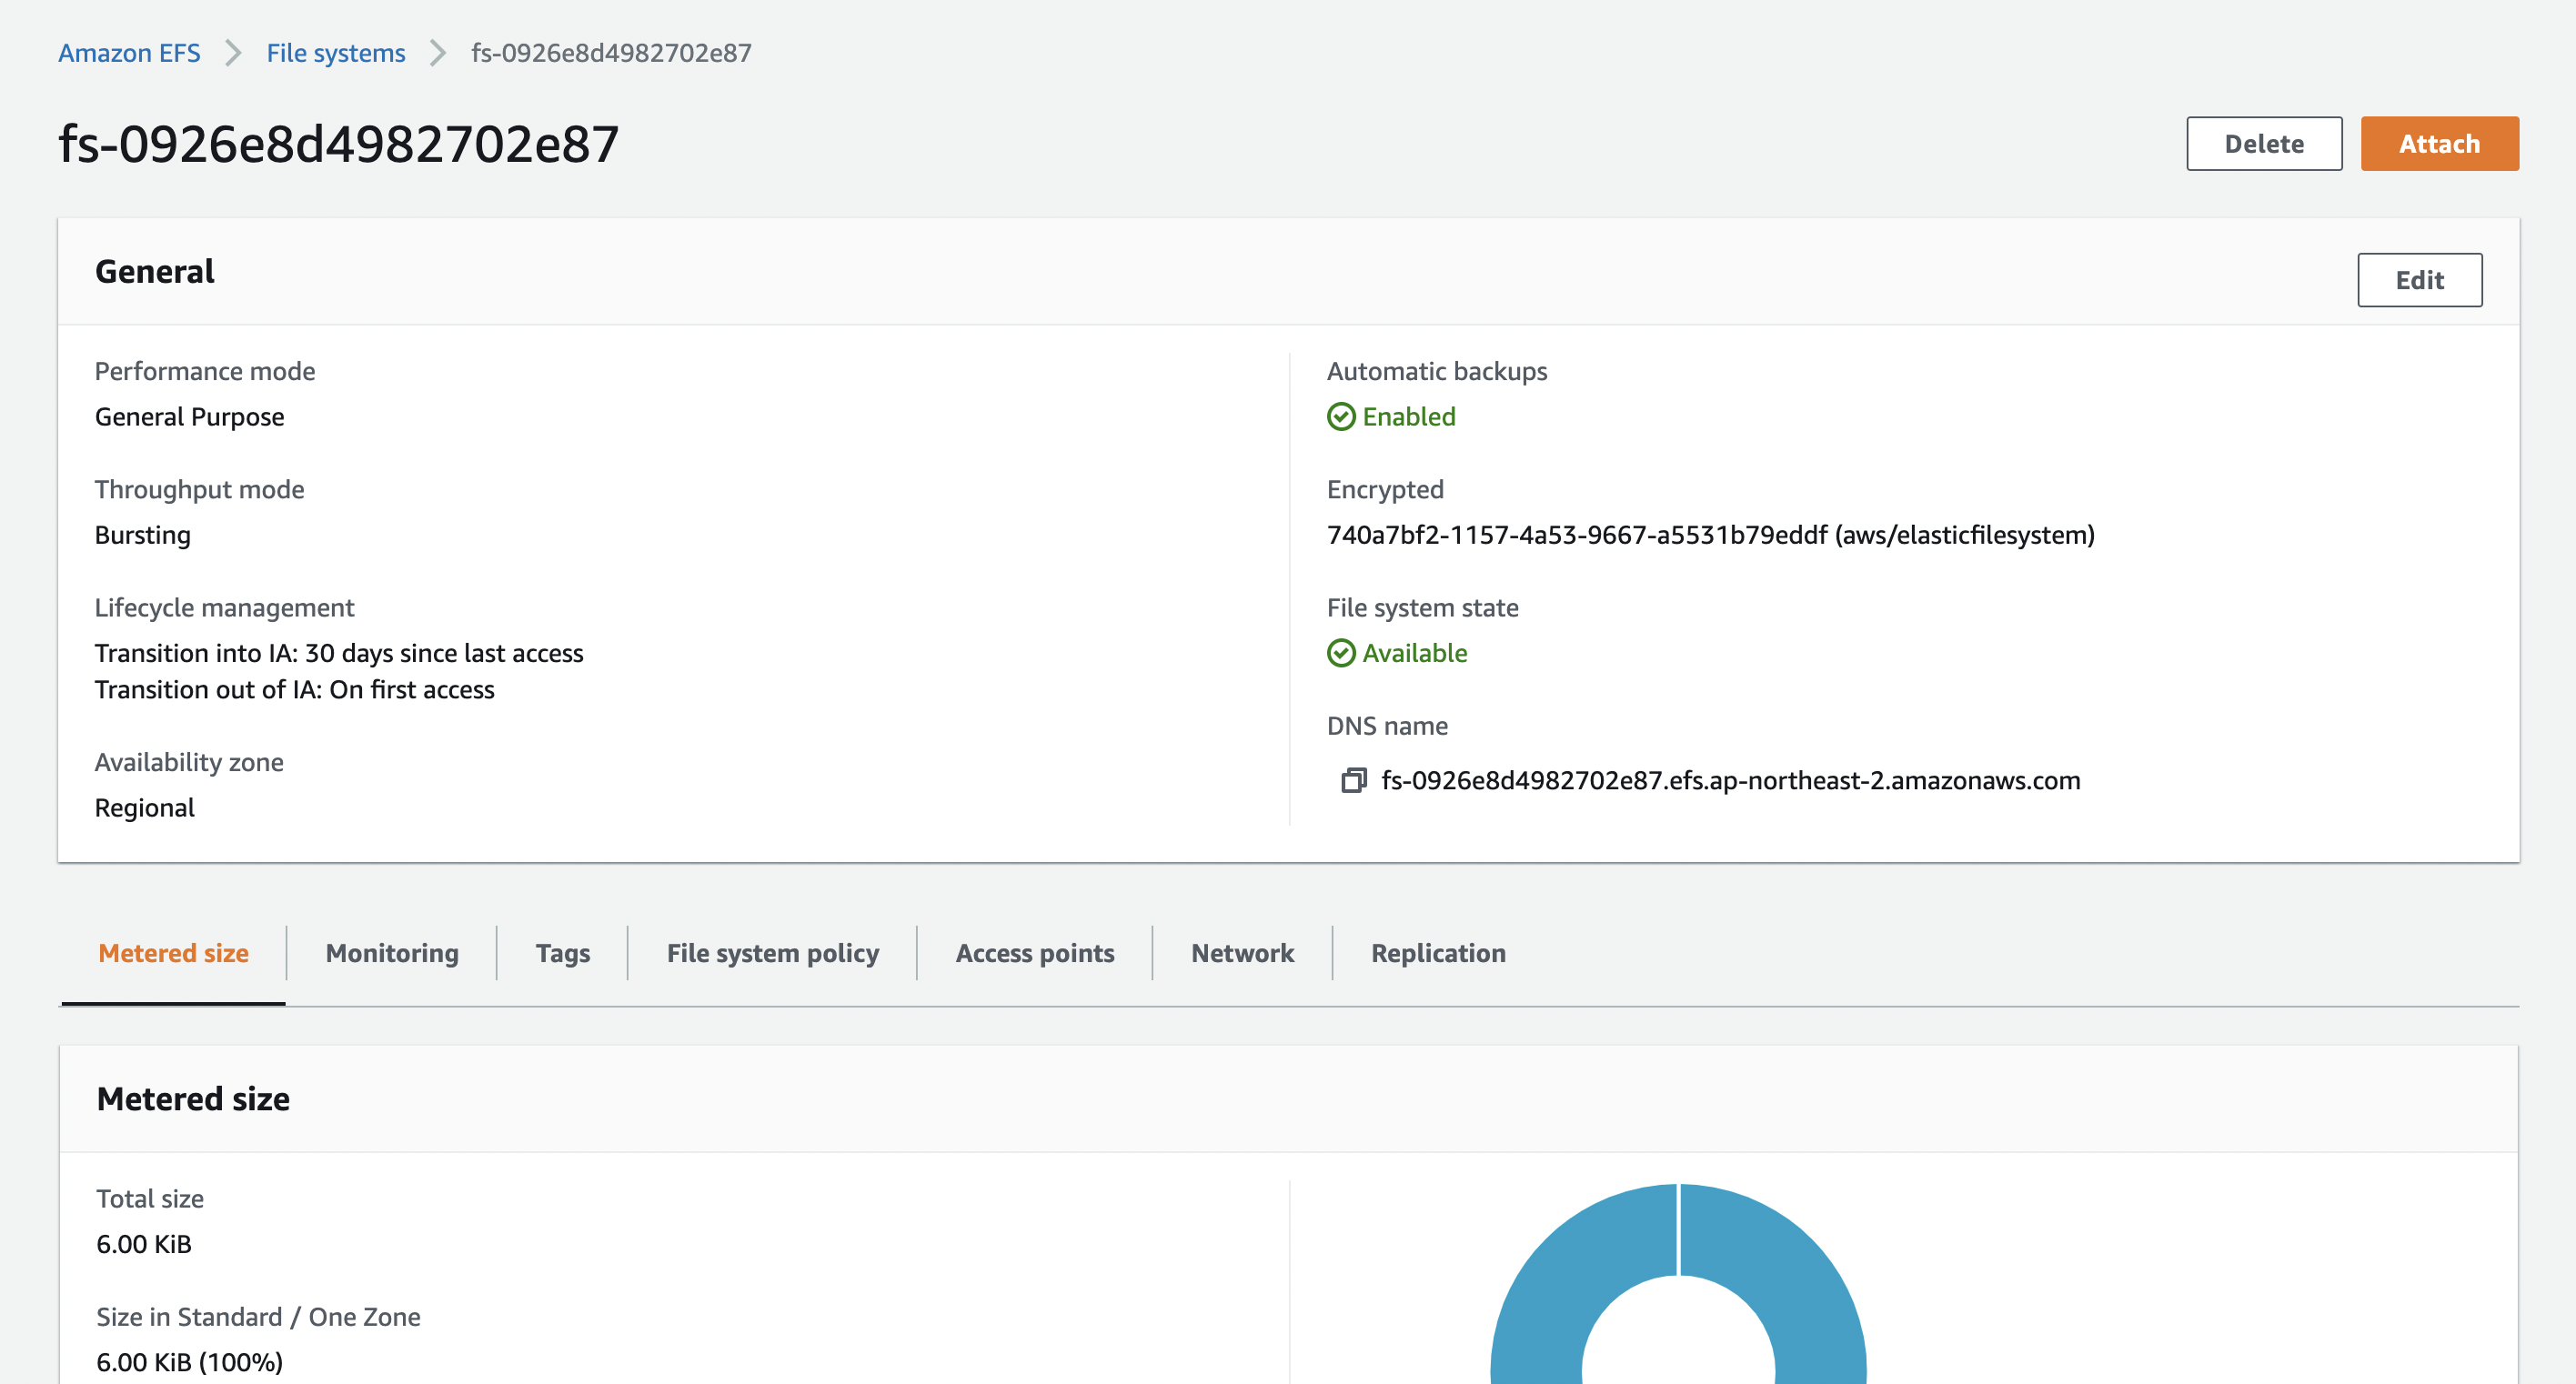Image resolution: width=2576 pixels, height=1384 pixels.
Task: Select the fs-0926e8d4982702e87 breadcrumb text
Action: coord(611,52)
